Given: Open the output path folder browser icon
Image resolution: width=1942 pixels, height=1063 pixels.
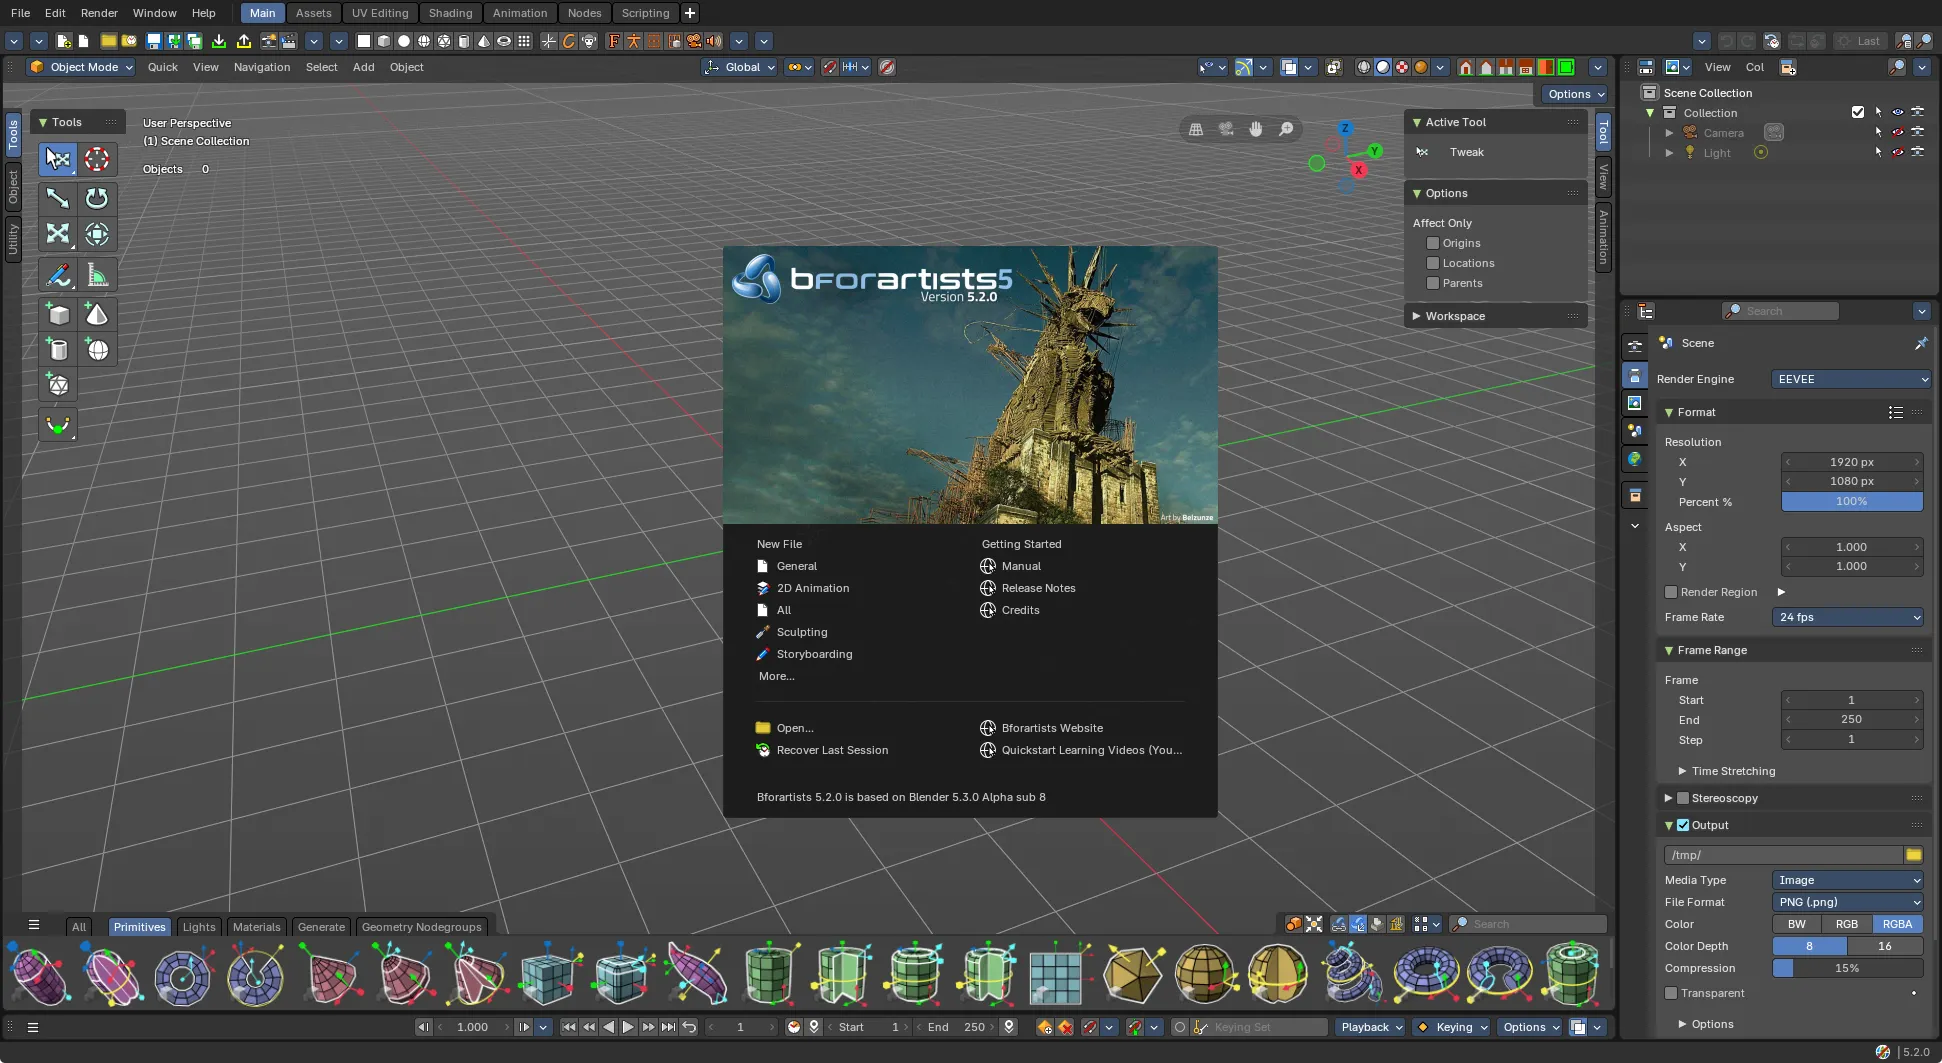Looking at the screenshot, I should (1914, 855).
